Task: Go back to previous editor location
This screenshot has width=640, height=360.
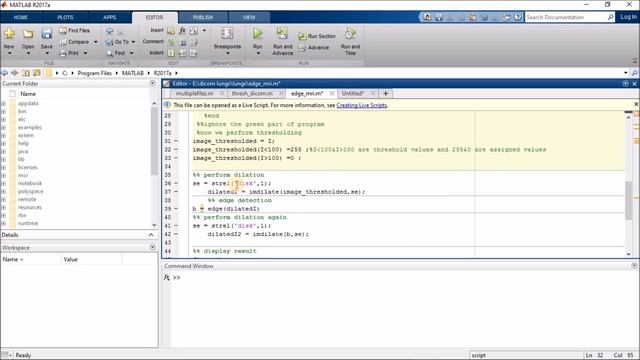Action: point(109,31)
